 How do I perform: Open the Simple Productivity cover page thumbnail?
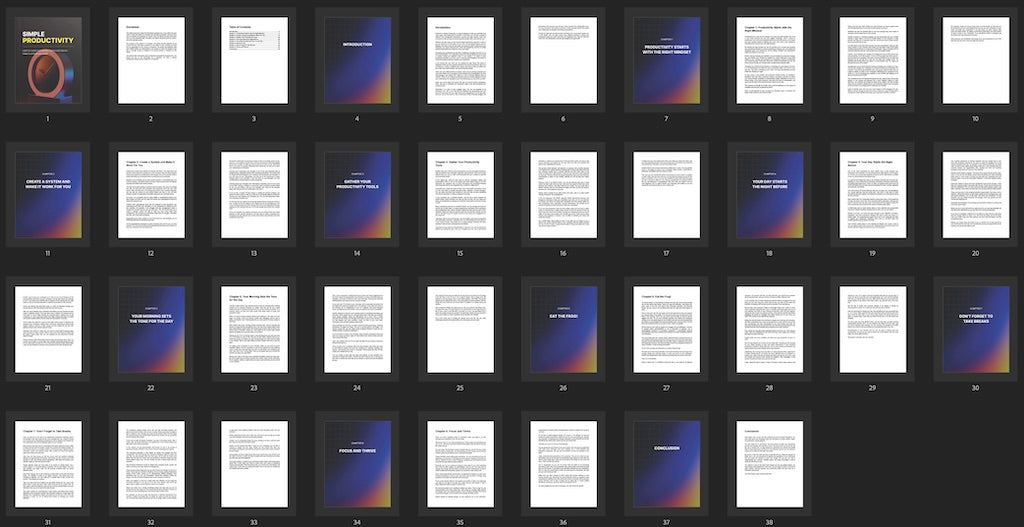tap(48, 60)
